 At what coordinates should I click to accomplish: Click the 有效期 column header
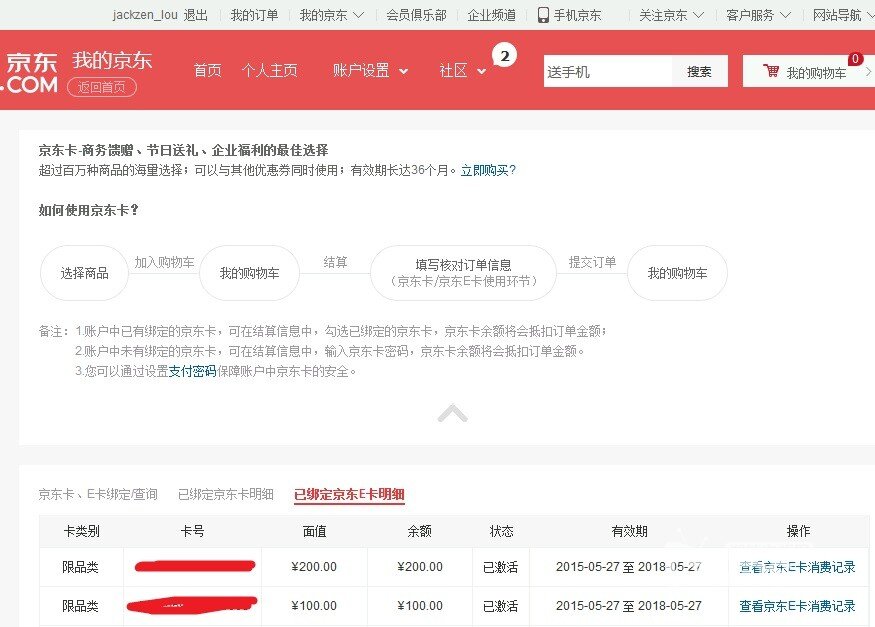[x=629, y=531]
